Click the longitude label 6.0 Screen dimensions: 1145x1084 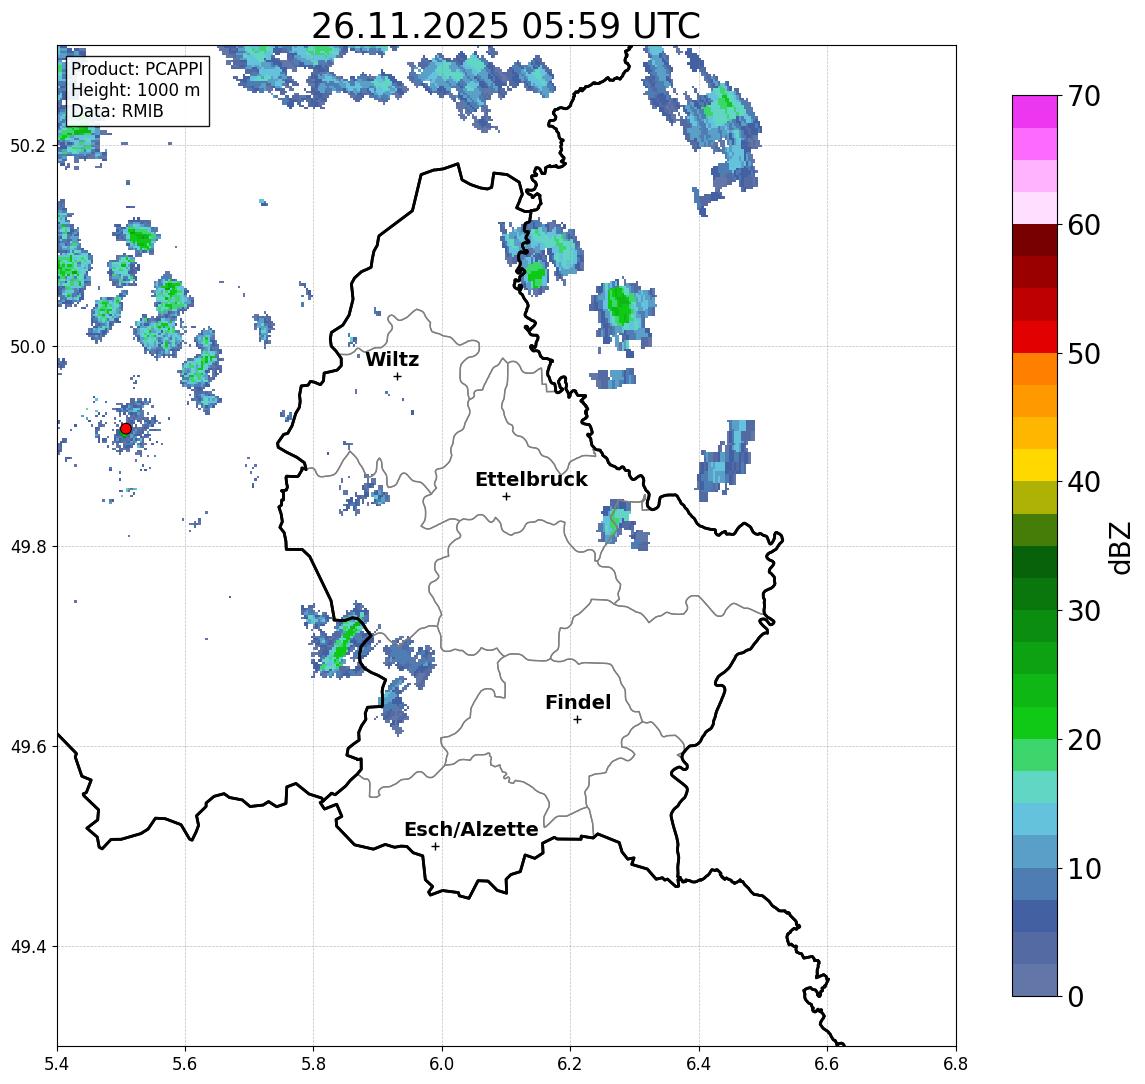442,1063
